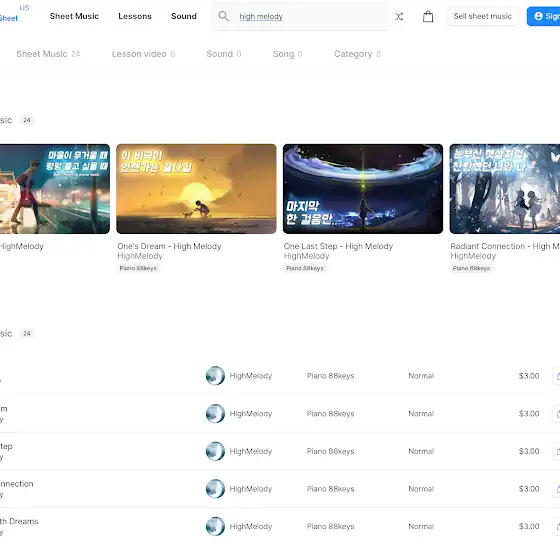Click the shuffle random icon
The width and height of the screenshot is (560, 560).
pyautogui.click(x=399, y=16)
